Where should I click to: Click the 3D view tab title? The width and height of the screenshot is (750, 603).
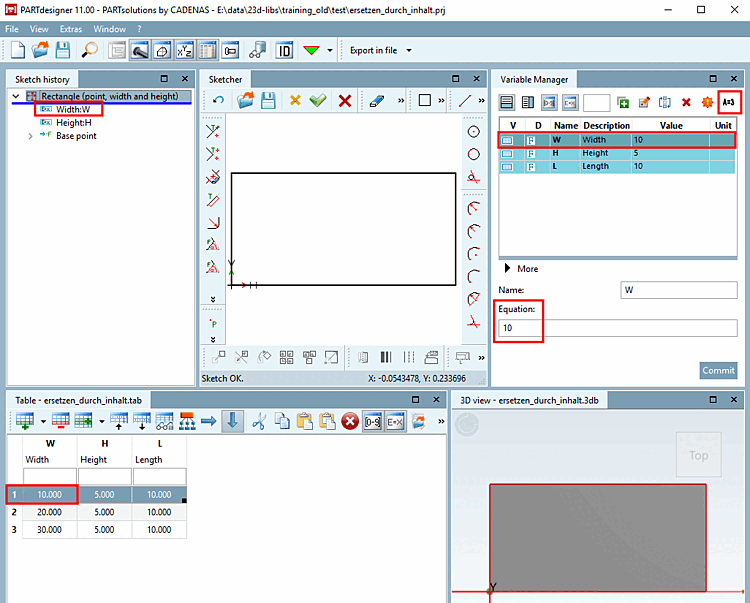pos(529,401)
